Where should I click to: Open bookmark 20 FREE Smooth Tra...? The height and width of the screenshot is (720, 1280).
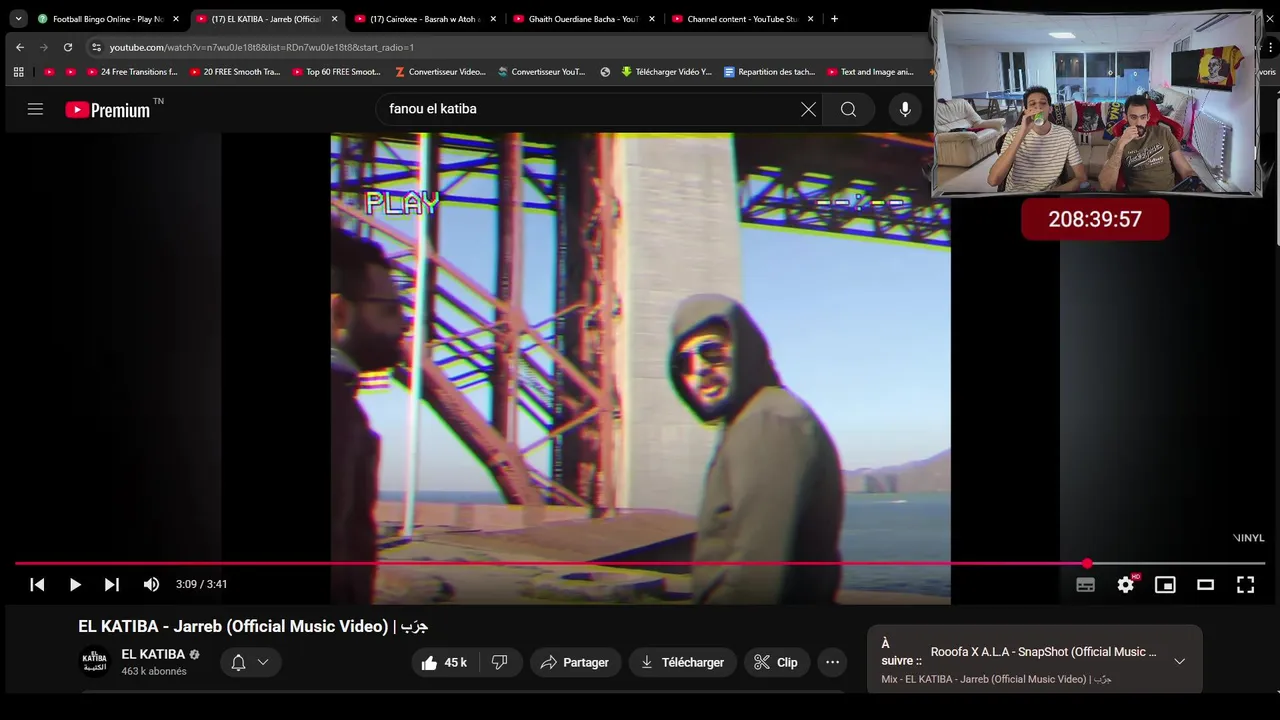234,72
